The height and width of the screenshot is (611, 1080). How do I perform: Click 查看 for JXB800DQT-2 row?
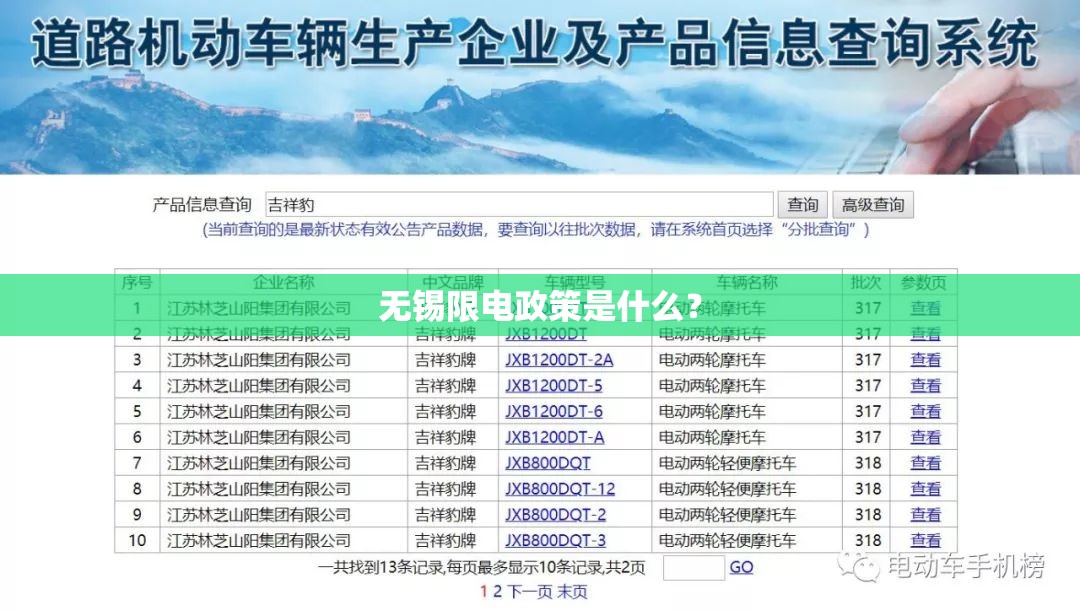pos(925,515)
